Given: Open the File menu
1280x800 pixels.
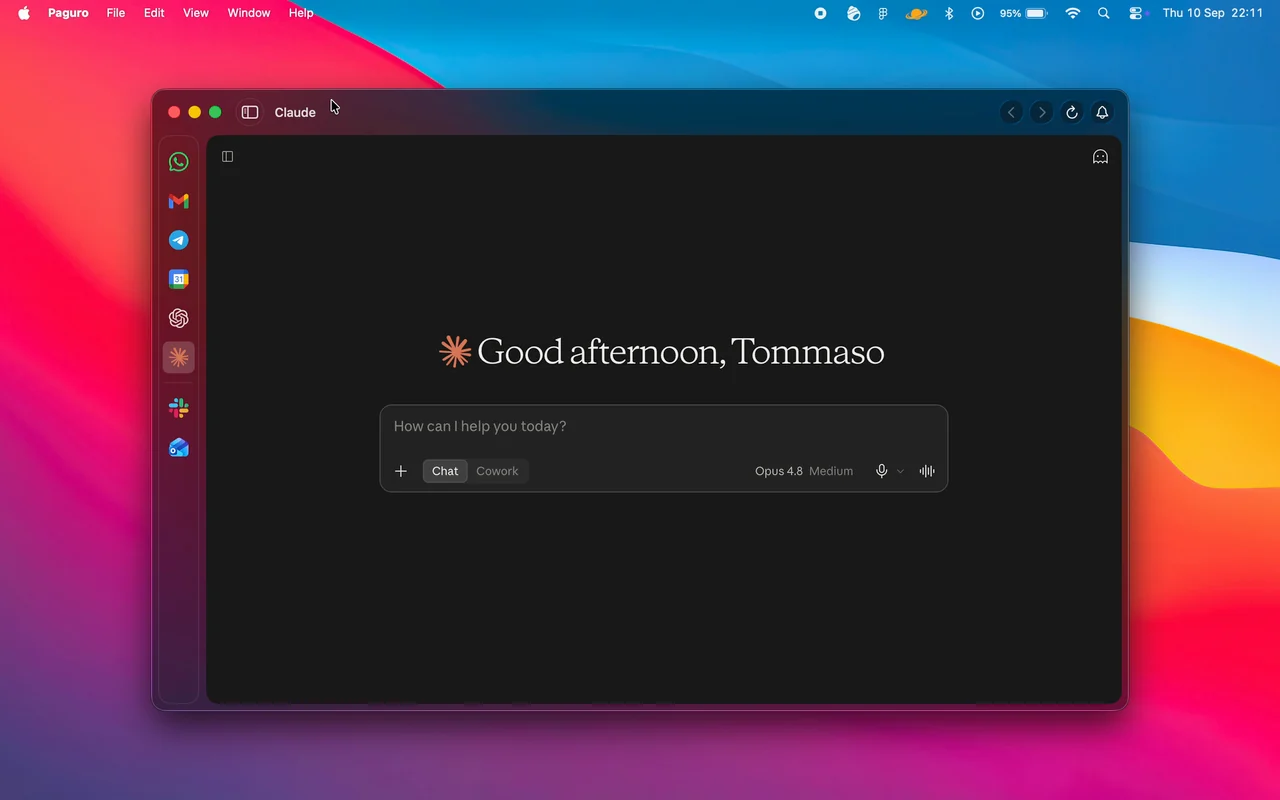Looking at the screenshot, I should 116,13.
